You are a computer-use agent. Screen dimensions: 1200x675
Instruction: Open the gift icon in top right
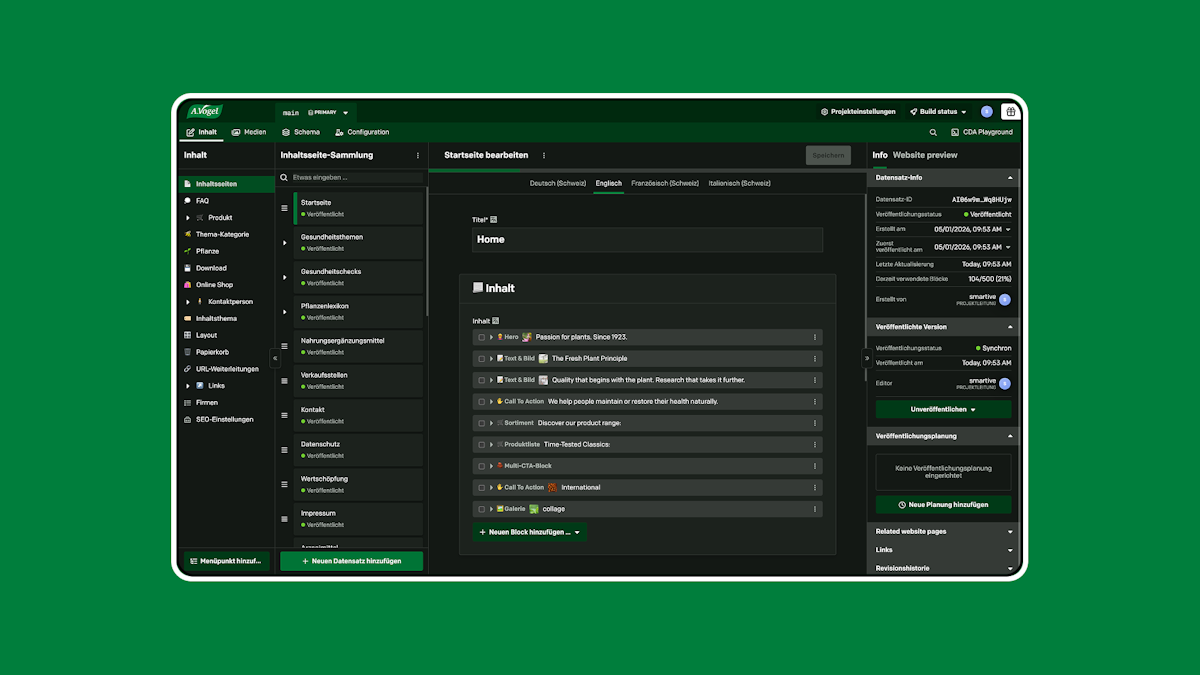point(1010,112)
